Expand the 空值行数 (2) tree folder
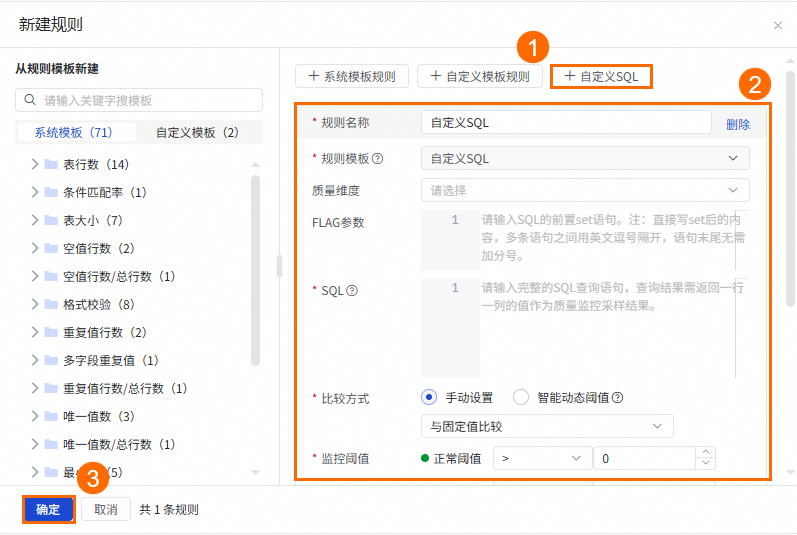The height and width of the screenshot is (535, 797). (x=35, y=248)
